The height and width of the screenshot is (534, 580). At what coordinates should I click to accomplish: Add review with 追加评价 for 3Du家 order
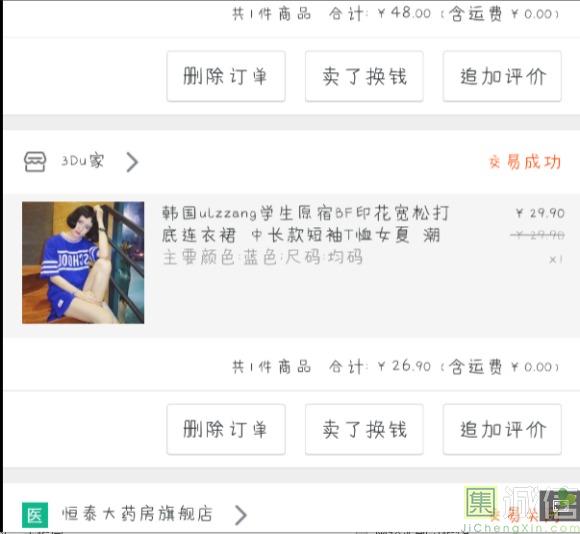tap(502, 429)
